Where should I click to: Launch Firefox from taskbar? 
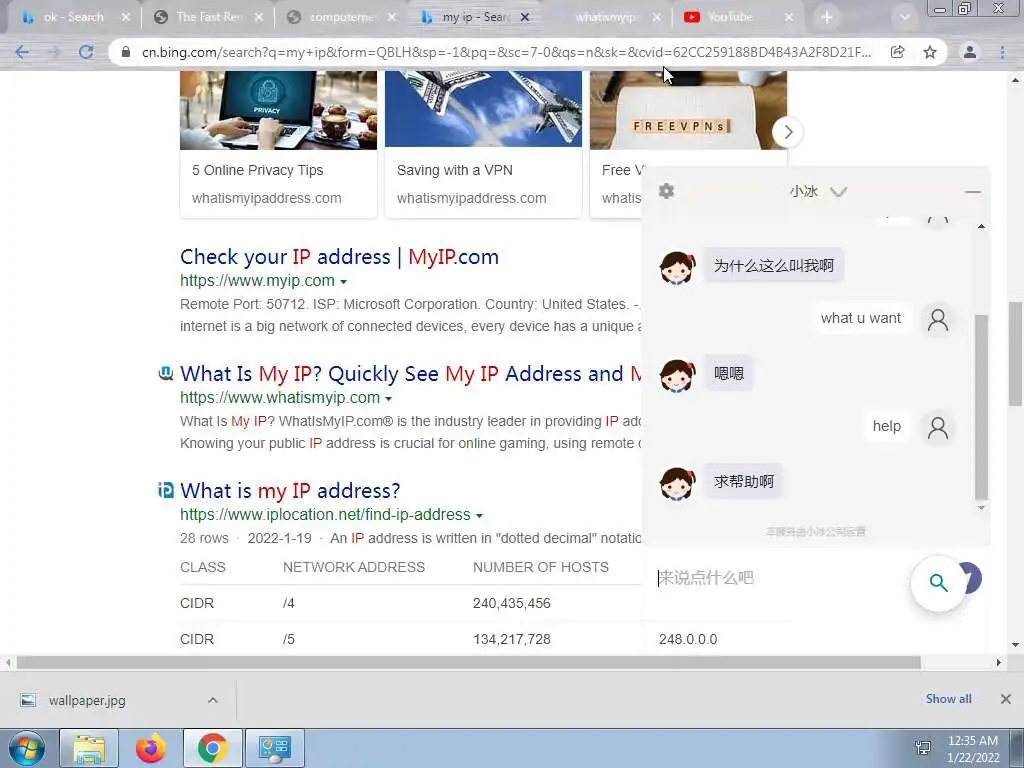151,748
